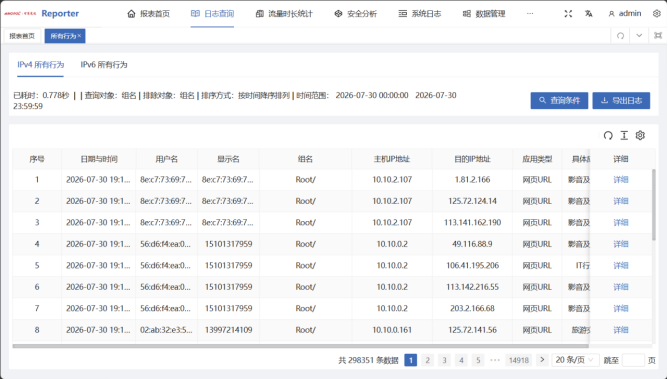The width and height of the screenshot is (668, 379).
Task: Click destination IP 203.2.166.68
Action: pyautogui.click(x=472, y=308)
